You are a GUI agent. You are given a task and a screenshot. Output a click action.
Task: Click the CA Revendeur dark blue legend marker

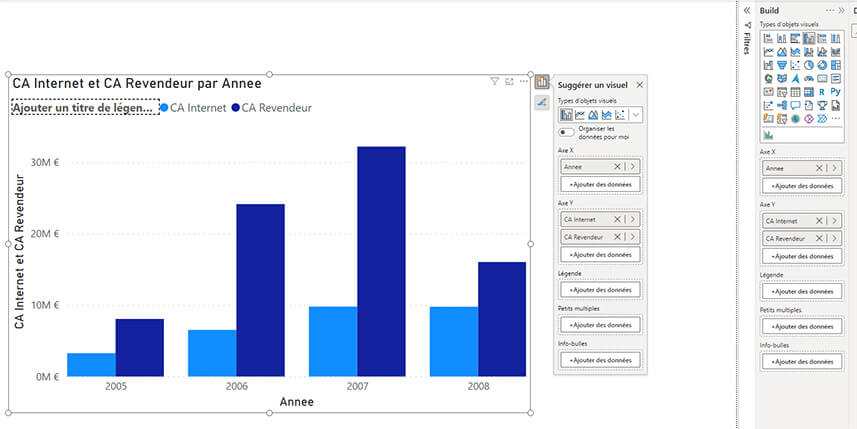(236, 108)
